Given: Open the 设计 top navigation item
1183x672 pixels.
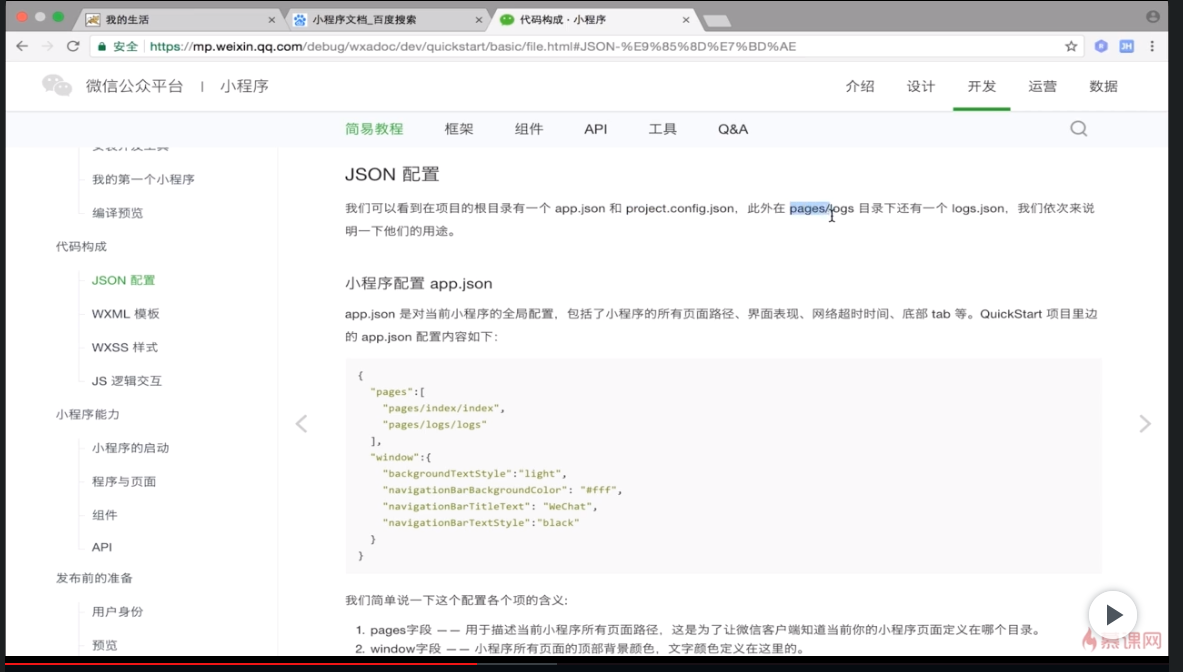Looking at the screenshot, I should (920, 86).
